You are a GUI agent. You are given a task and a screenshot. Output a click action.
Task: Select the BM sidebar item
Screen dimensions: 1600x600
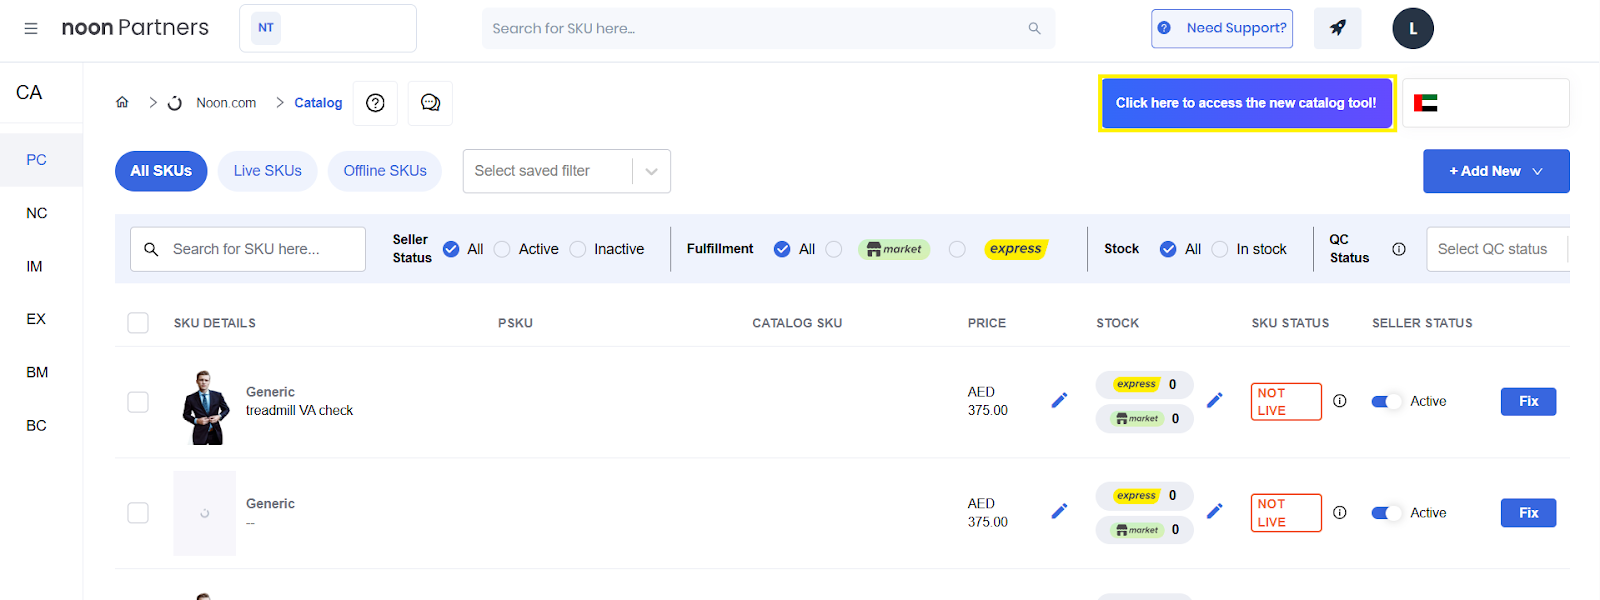(x=37, y=372)
